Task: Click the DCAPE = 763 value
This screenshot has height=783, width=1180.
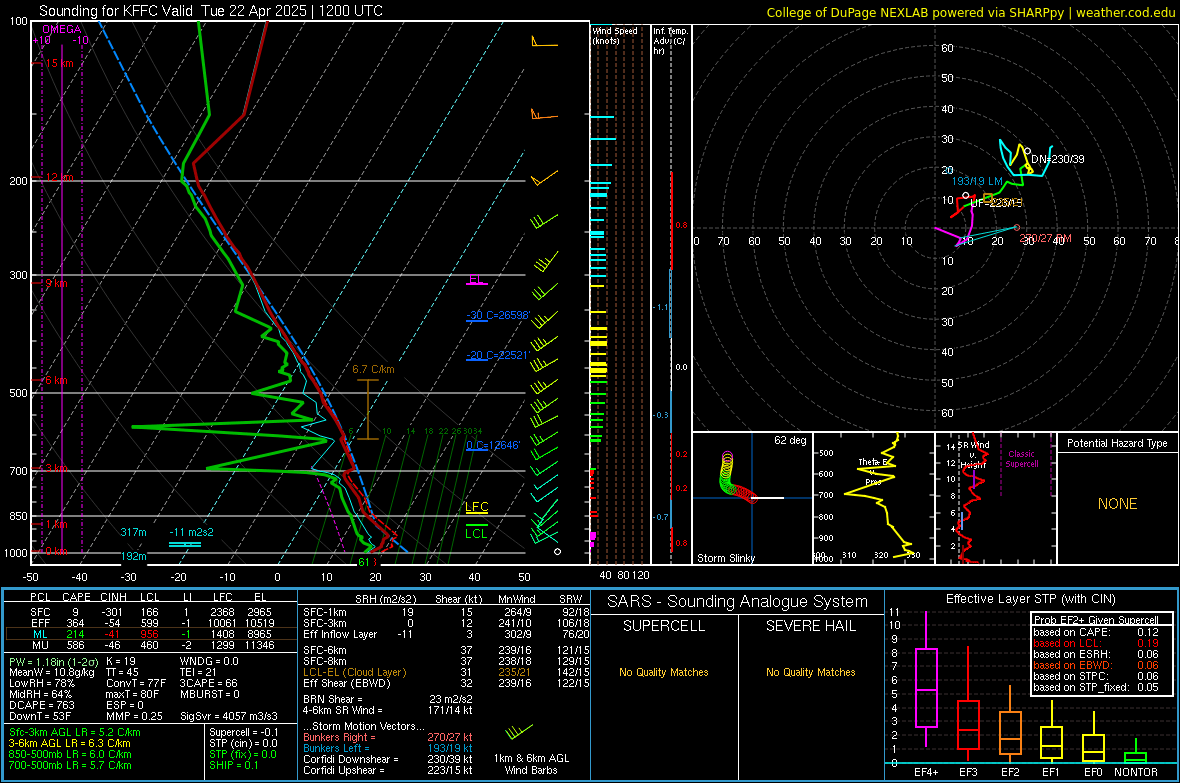Action: click(41, 705)
